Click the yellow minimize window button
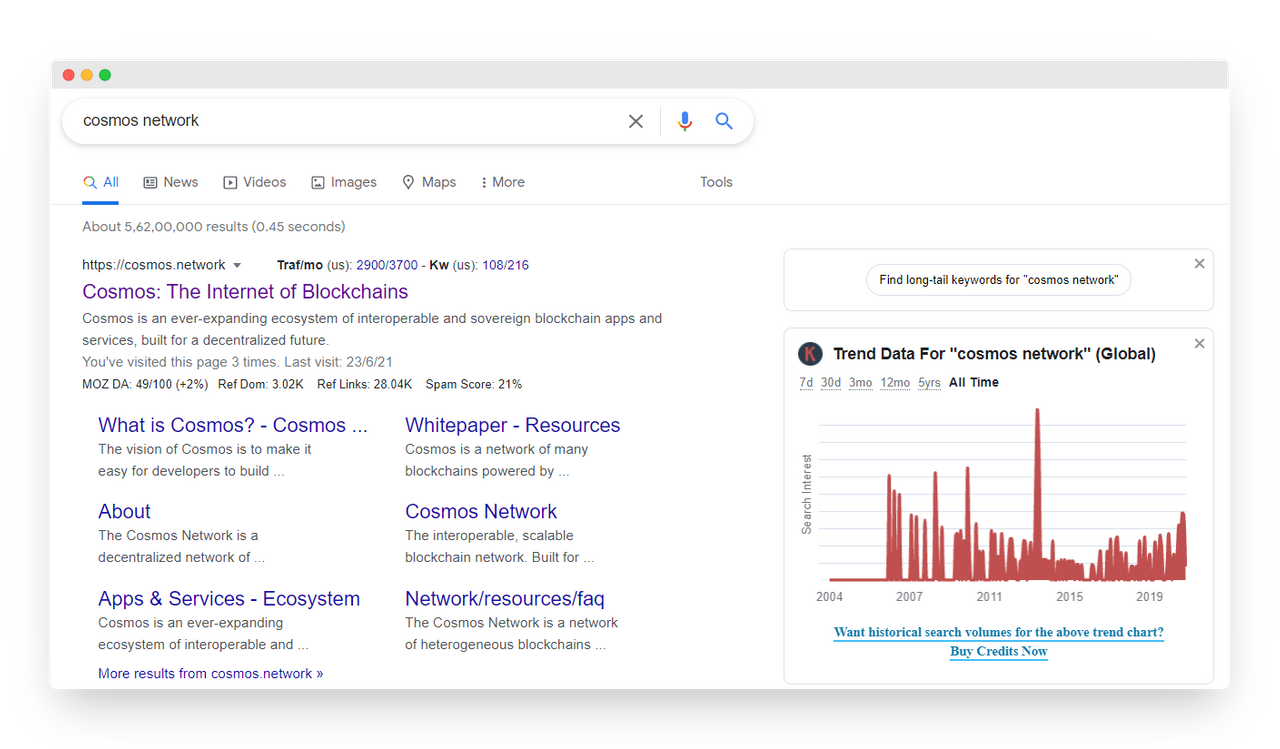The height and width of the screenshot is (749, 1280). point(87,75)
